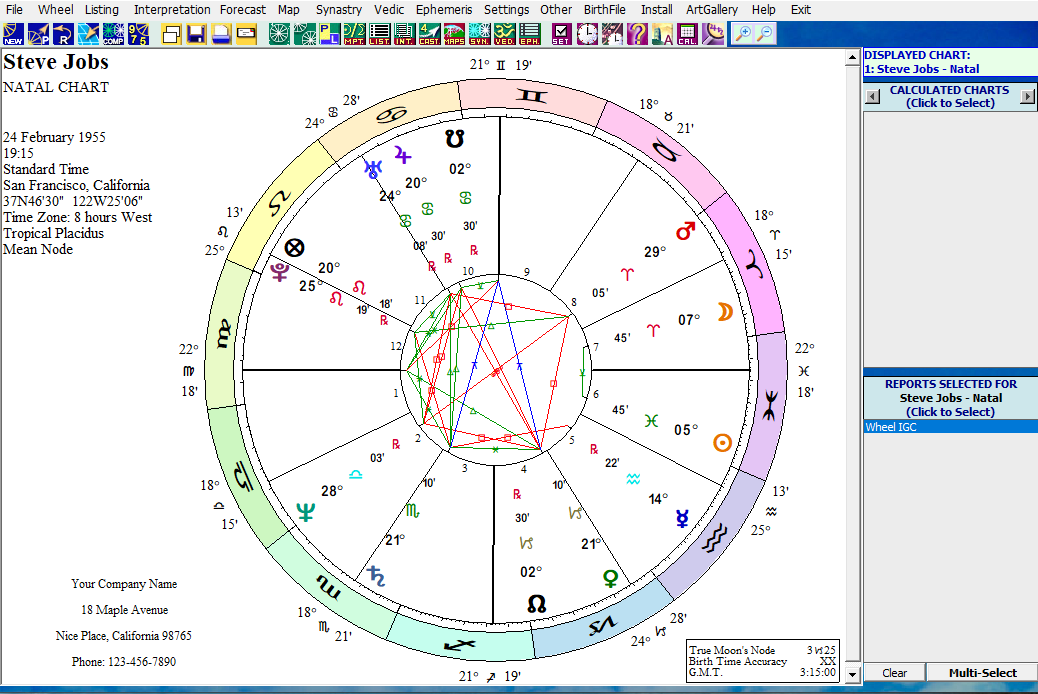Click the harmonic chart 975 icon
This screenshot has width=1038, height=694.
pyautogui.click(x=138, y=34)
